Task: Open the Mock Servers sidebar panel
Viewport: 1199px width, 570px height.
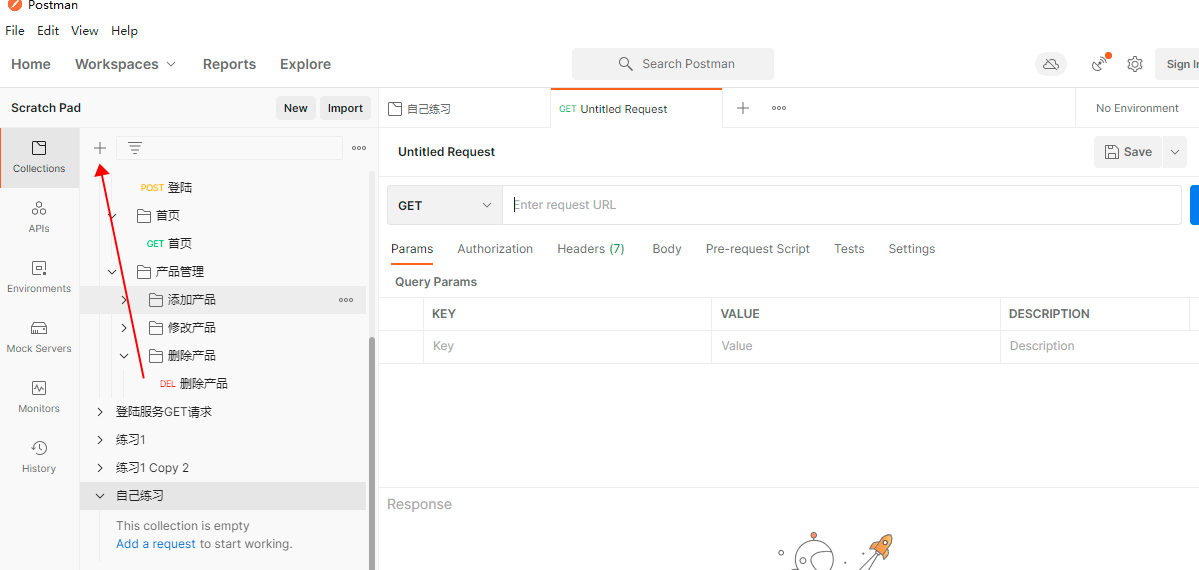Action: 39,337
